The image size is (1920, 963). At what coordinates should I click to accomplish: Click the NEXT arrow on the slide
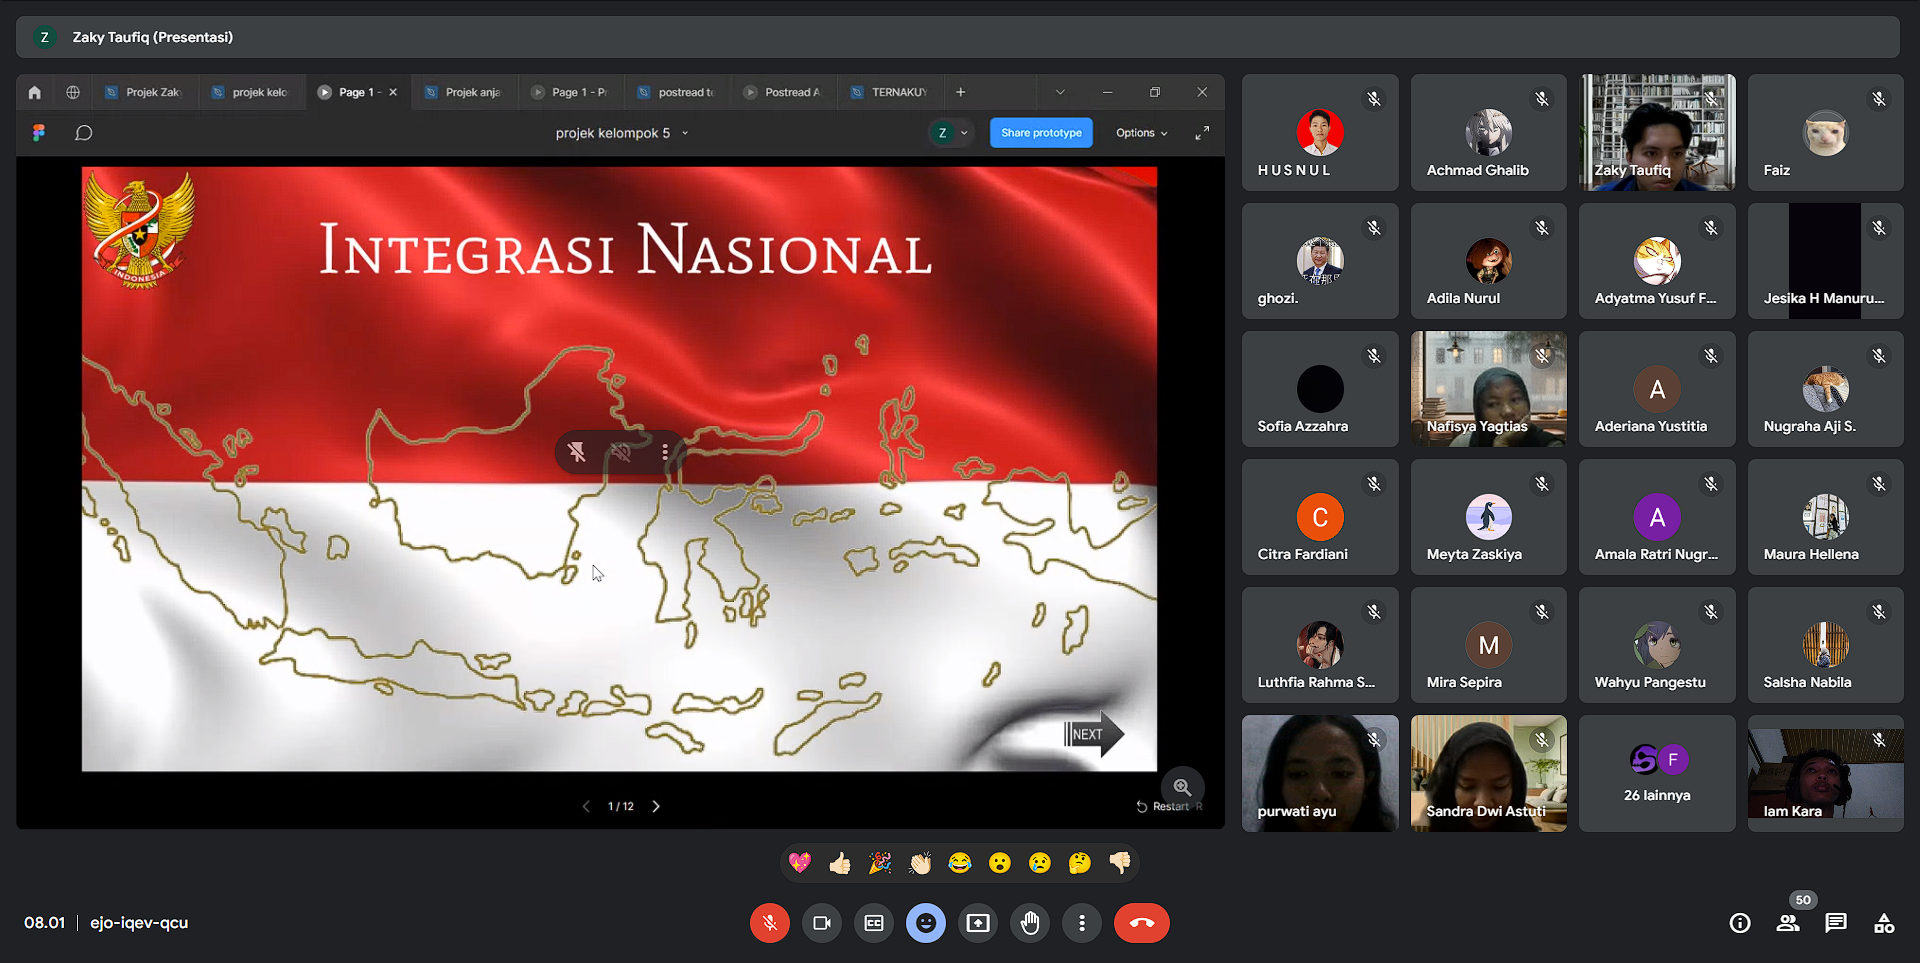point(1093,734)
